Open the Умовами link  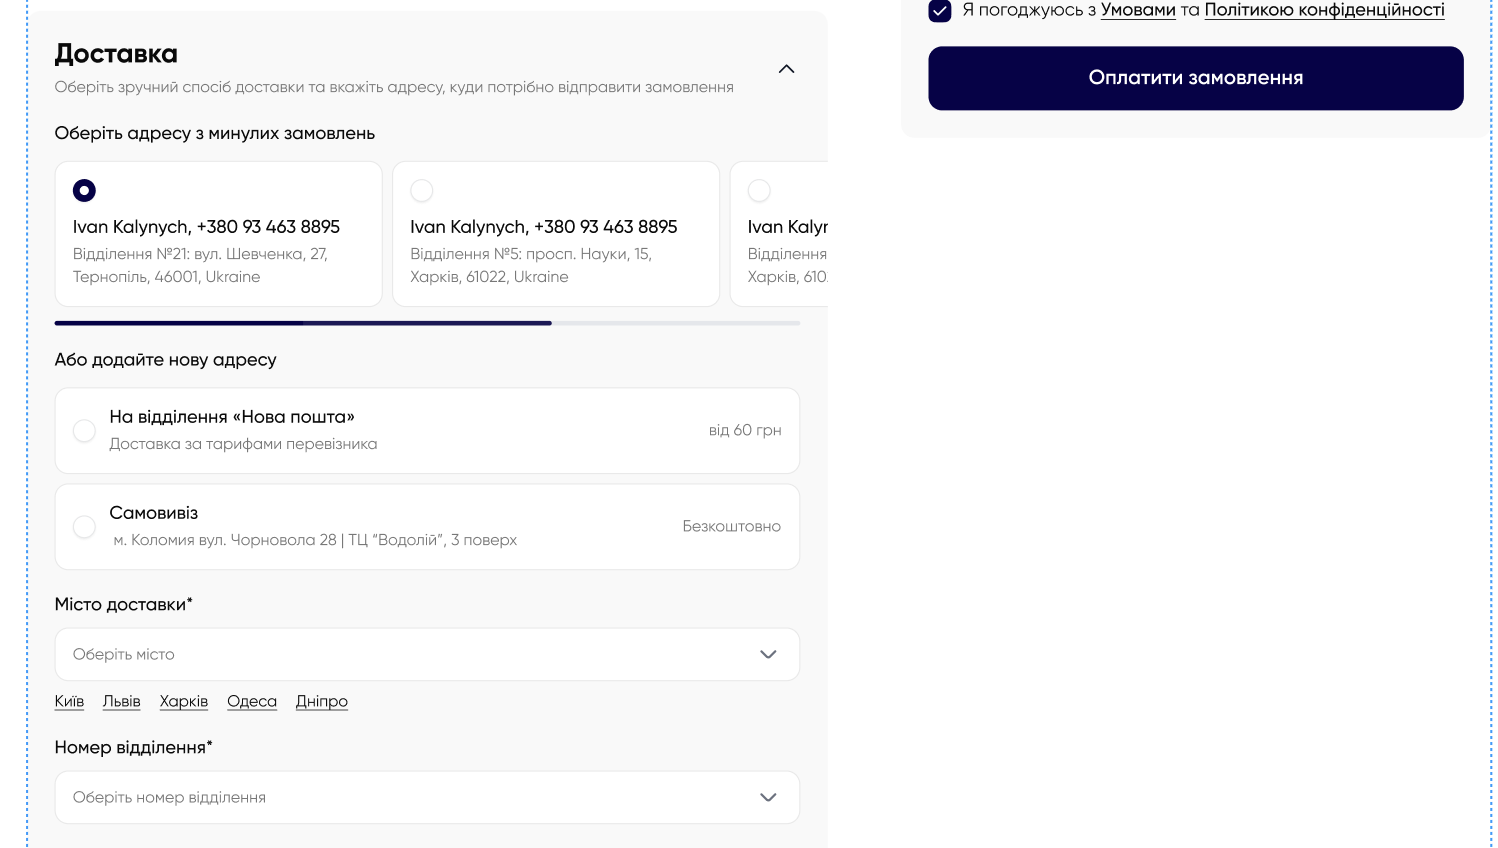1138,10
